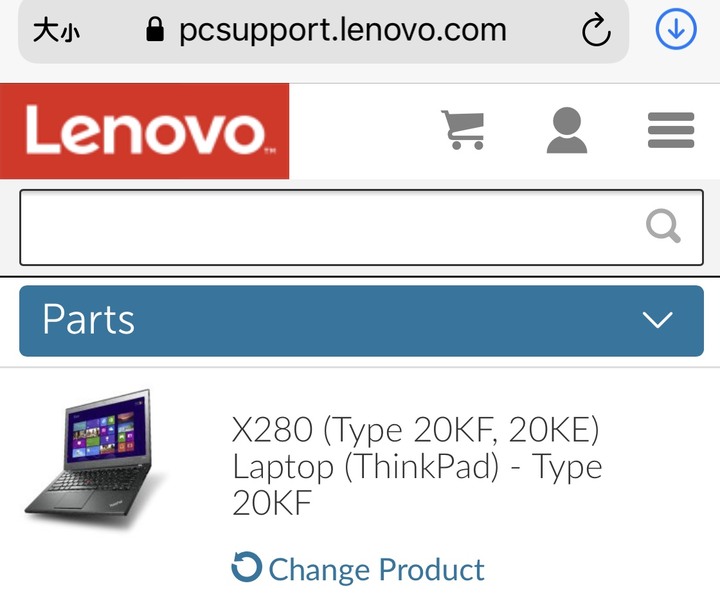Image resolution: width=720 pixels, height=615 pixels.
Task: Select the ThinkPad laptop thumbnail image
Action: (x=95, y=459)
